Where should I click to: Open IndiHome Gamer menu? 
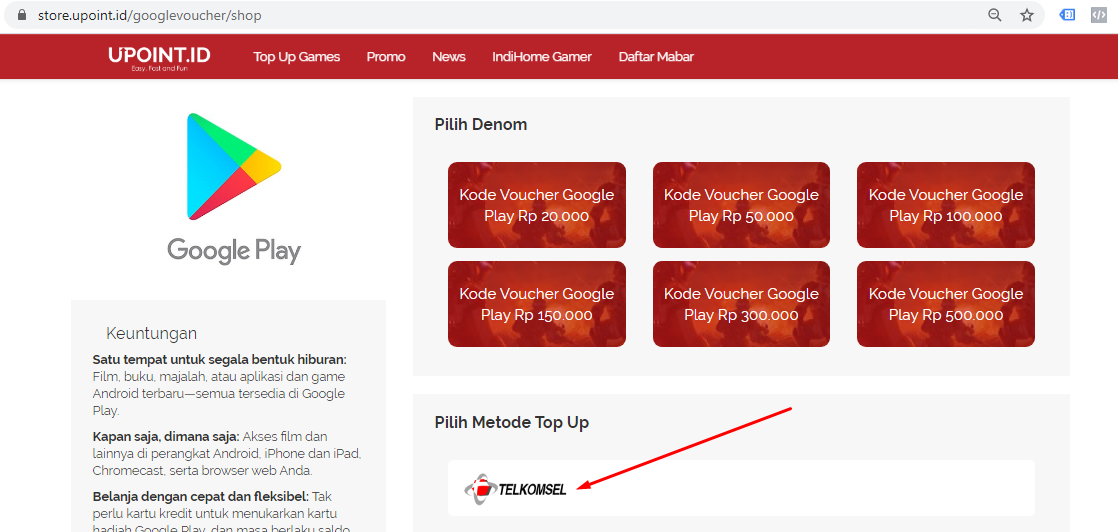coord(542,57)
